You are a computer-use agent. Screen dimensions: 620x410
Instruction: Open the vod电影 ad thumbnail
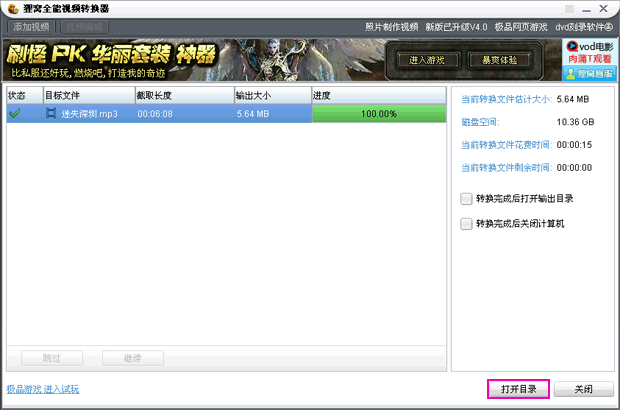pyautogui.click(x=589, y=52)
